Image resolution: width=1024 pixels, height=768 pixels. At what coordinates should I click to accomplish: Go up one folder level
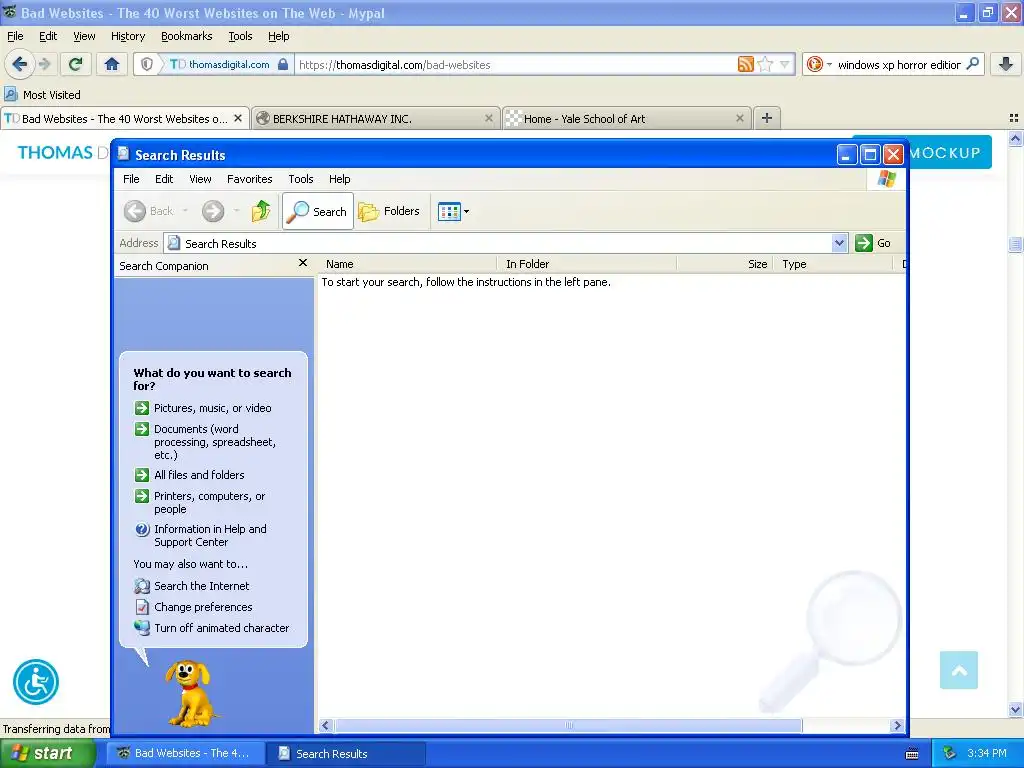tap(261, 211)
